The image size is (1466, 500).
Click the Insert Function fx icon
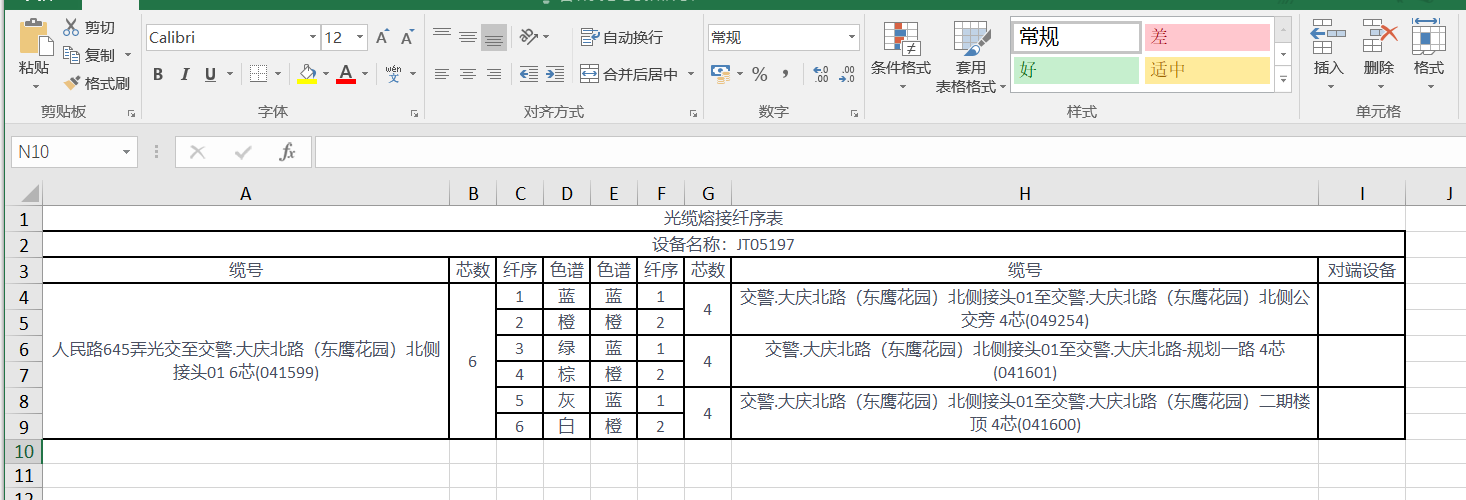[x=287, y=152]
